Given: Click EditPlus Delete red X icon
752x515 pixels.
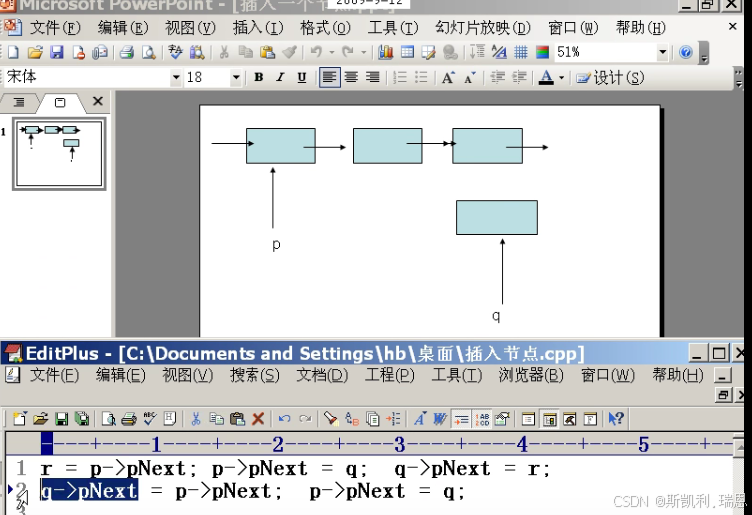Looking at the screenshot, I should click(x=258, y=419).
